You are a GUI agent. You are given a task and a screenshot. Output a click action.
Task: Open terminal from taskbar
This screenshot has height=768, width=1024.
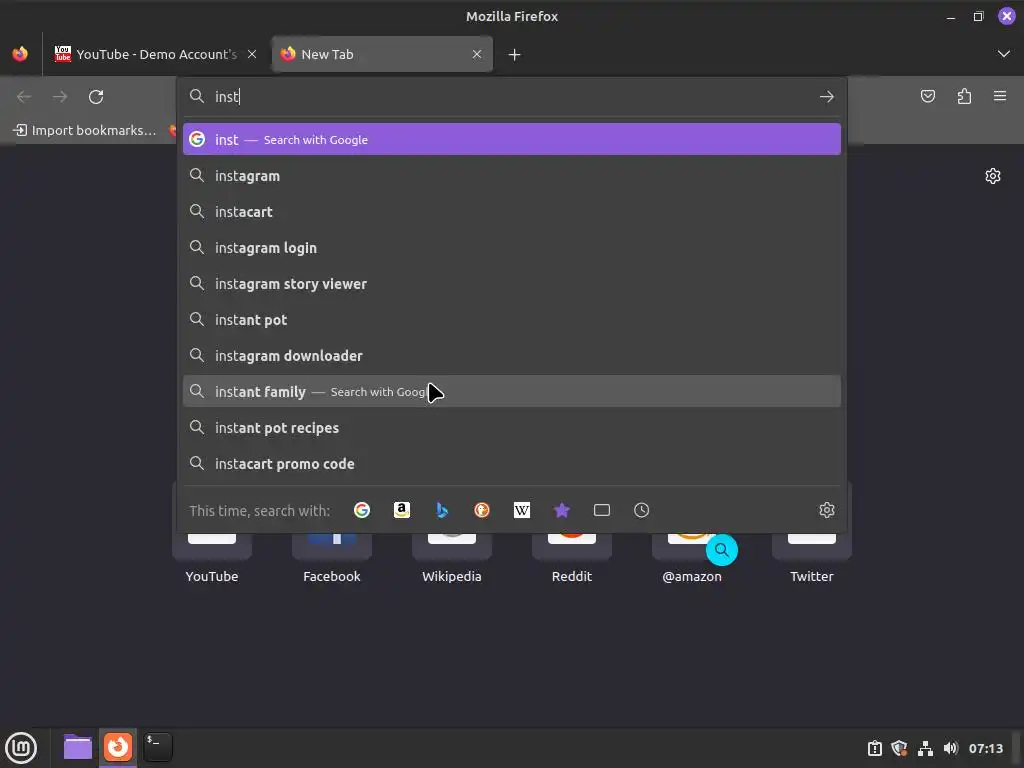tap(158, 747)
